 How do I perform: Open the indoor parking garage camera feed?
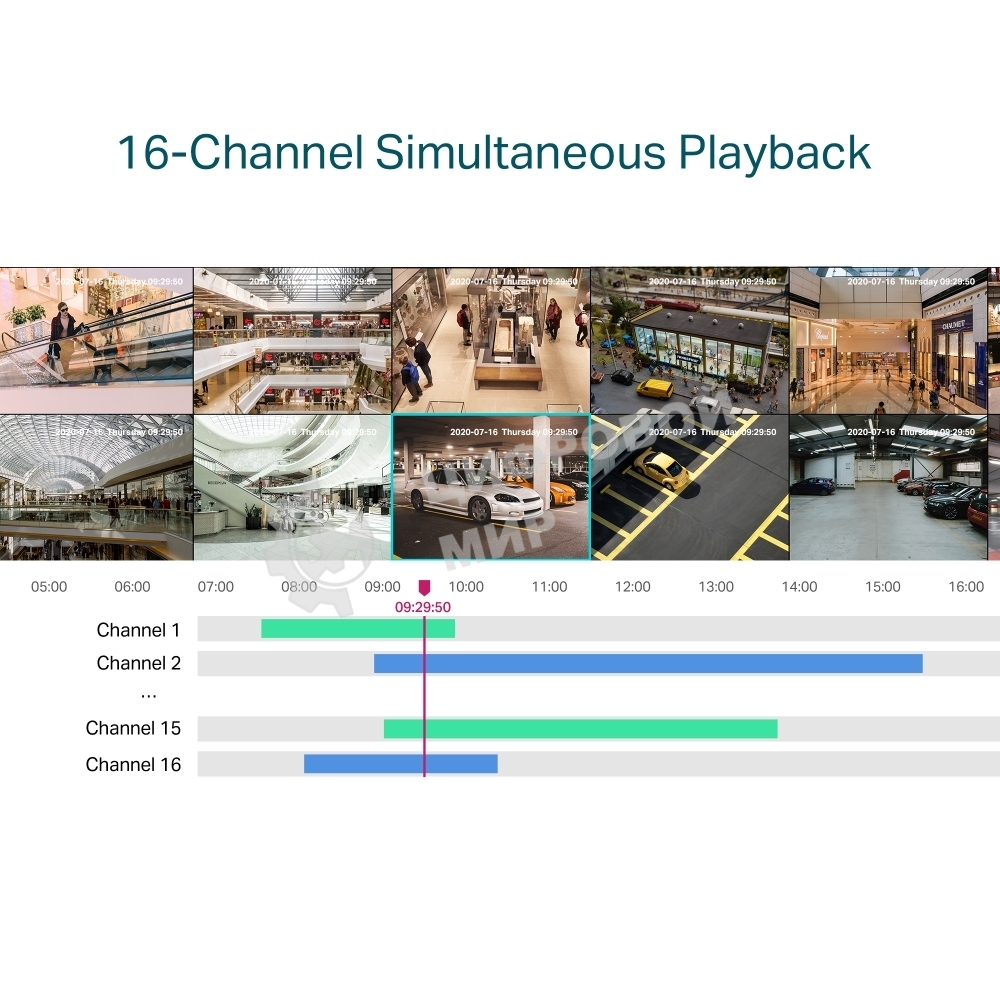(x=888, y=488)
